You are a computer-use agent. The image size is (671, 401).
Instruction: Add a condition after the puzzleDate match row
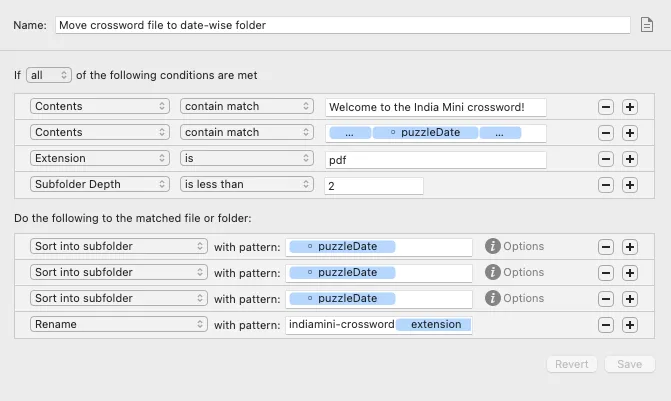(x=629, y=133)
